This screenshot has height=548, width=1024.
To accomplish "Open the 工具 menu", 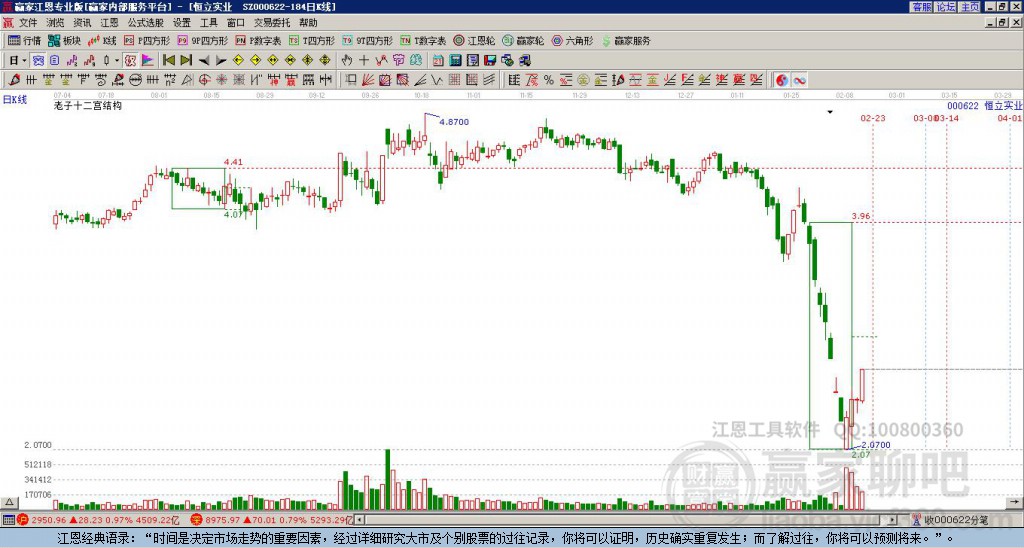I will pyautogui.click(x=208, y=23).
